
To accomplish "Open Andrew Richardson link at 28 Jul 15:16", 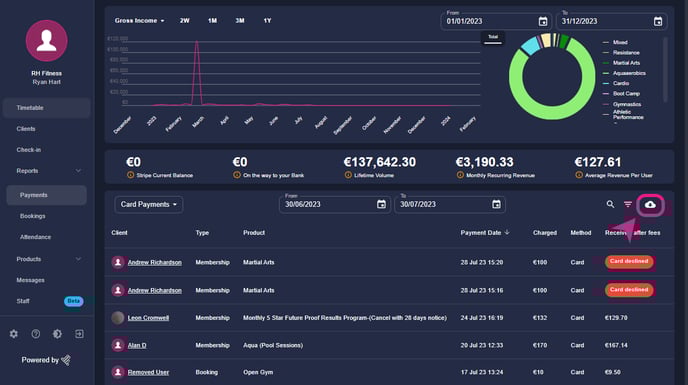I will click(154, 291).
